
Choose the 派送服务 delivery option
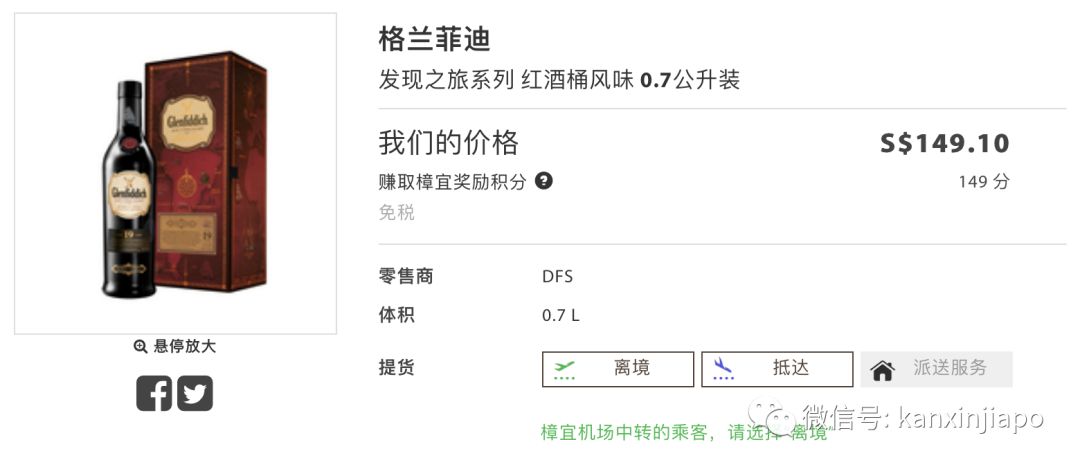click(x=936, y=369)
